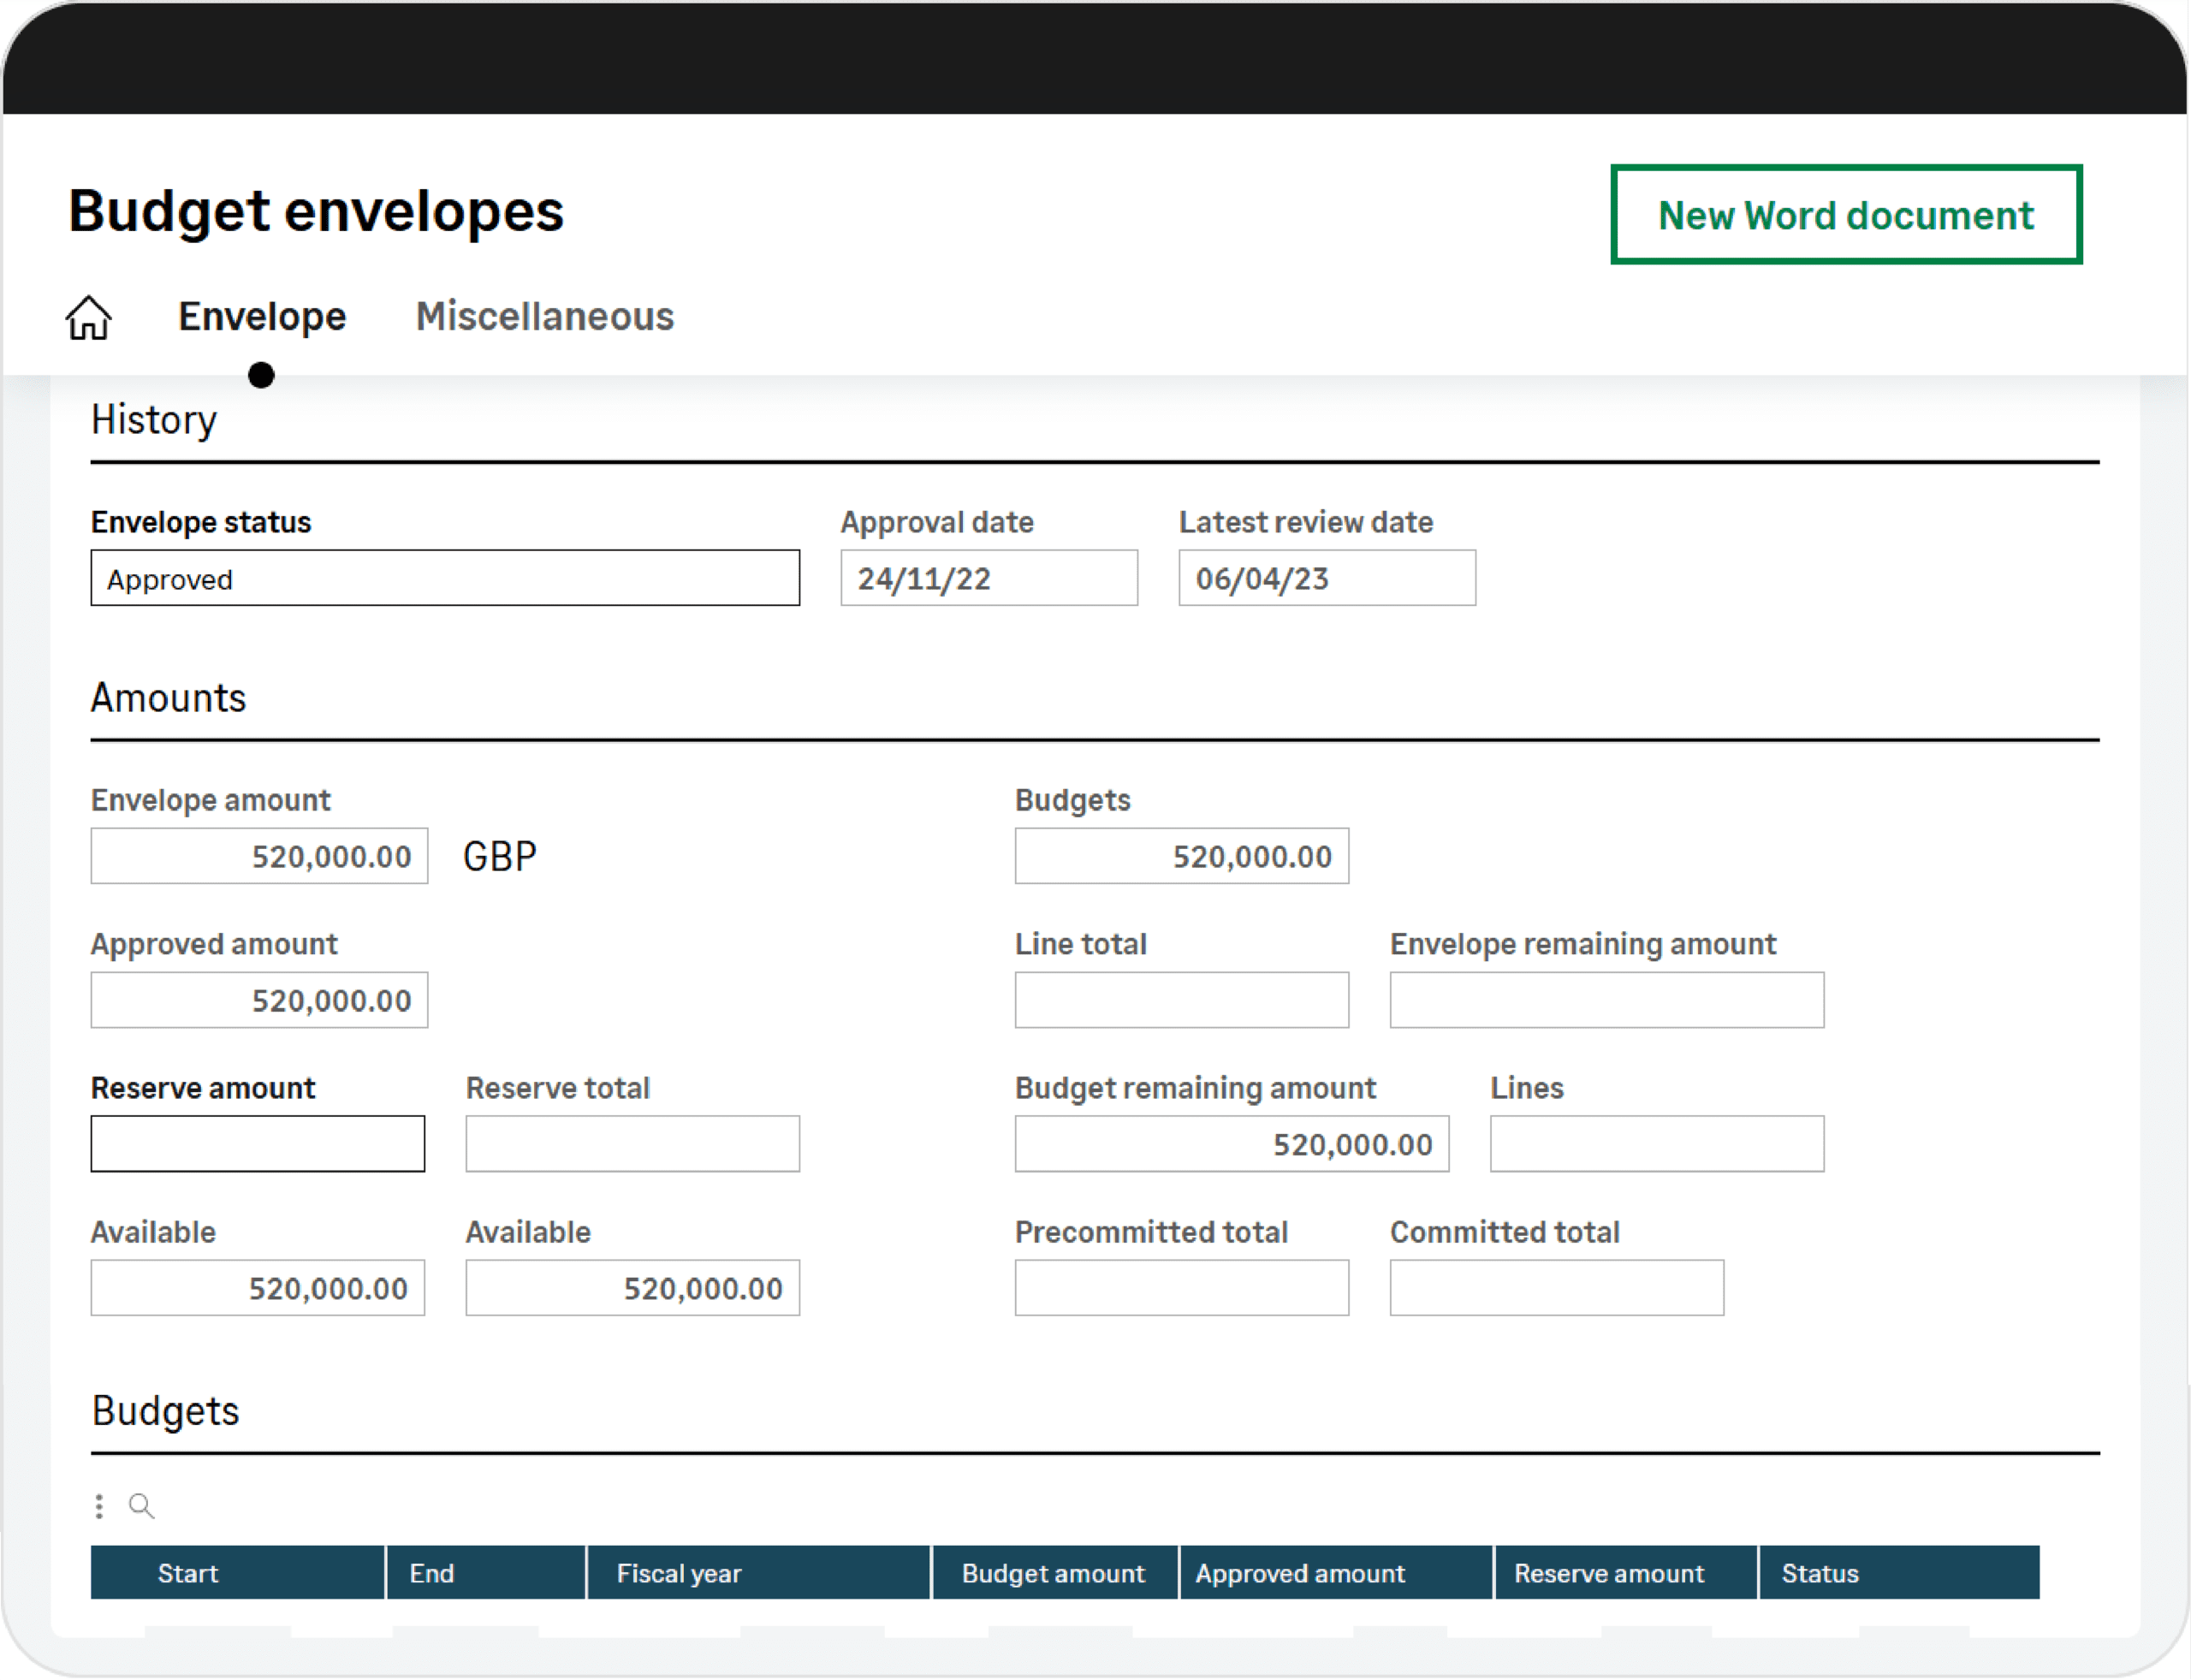Click the Latest review date field
Viewport: 2191px width, 1680px height.
coord(1326,578)
